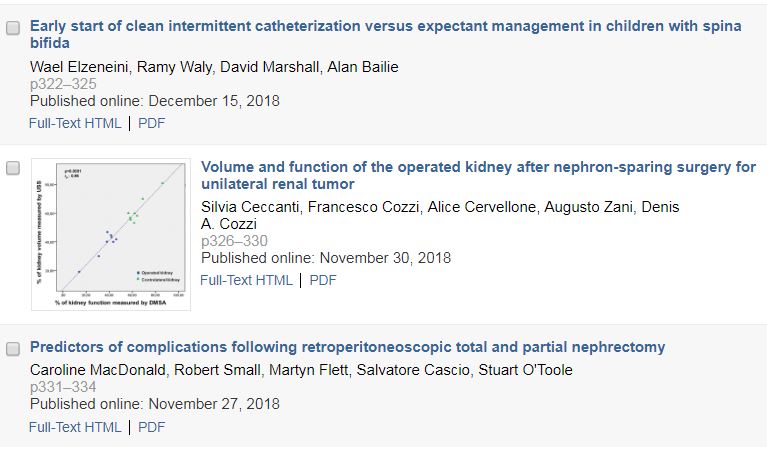Open the article on predictors of complications after nephrectomy

click(347, 347)
